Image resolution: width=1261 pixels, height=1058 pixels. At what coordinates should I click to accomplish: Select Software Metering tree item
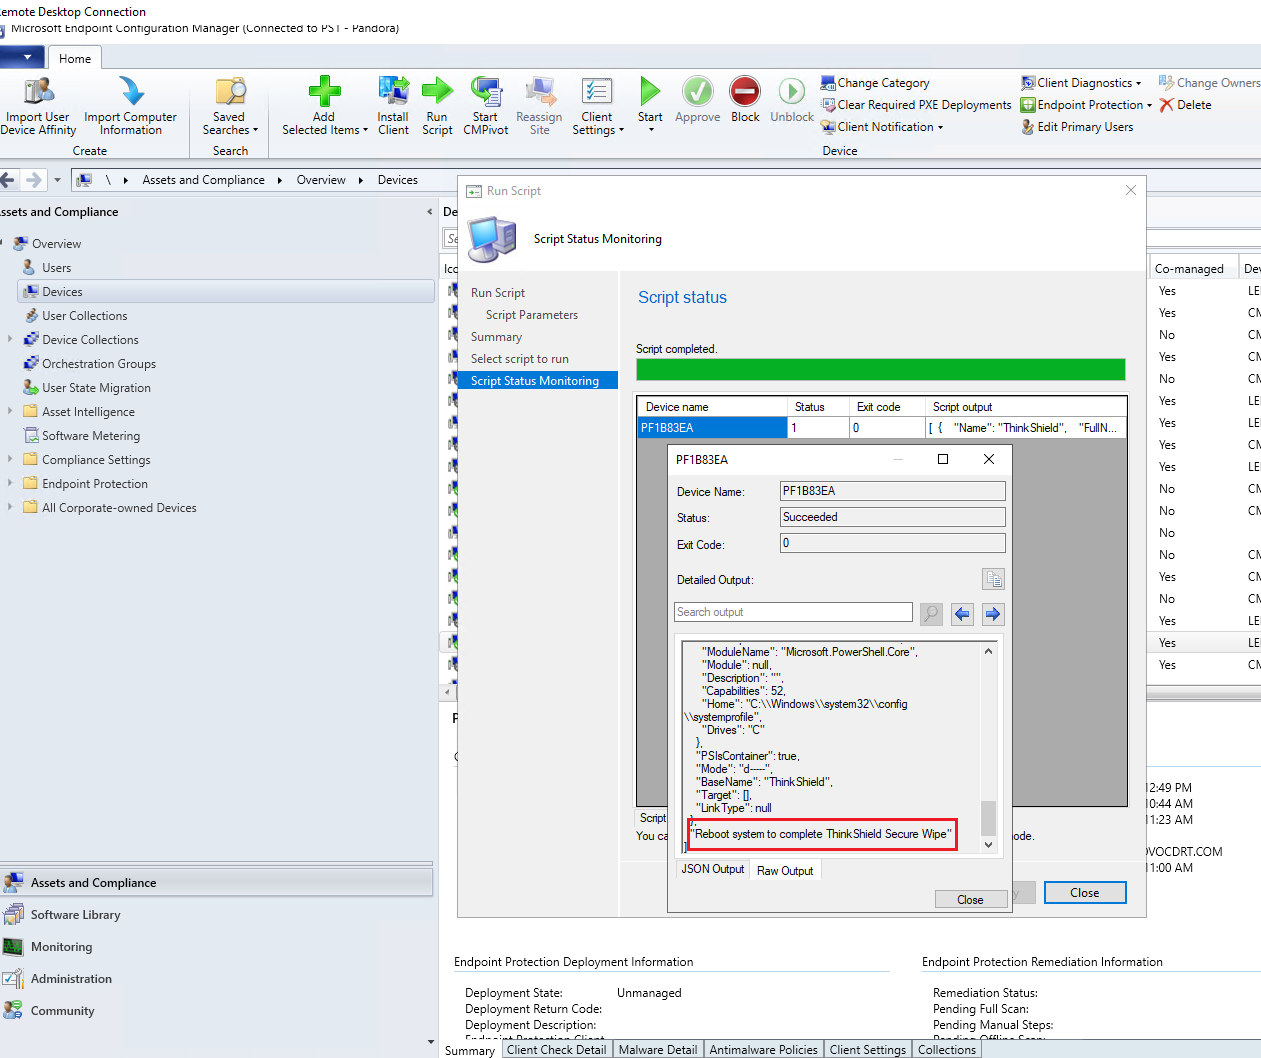(x=91, y=436)
